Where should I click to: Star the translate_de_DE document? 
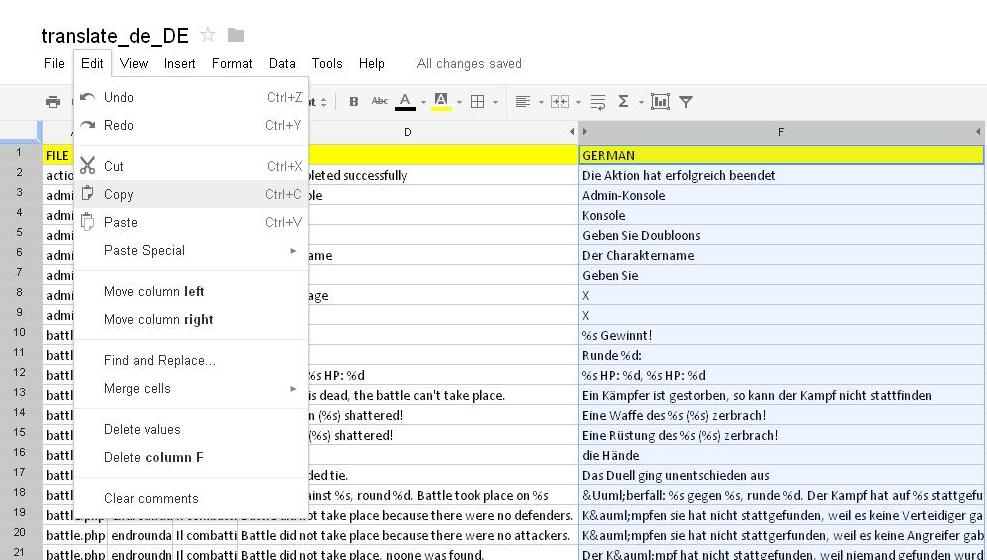[x=208, y=36]
